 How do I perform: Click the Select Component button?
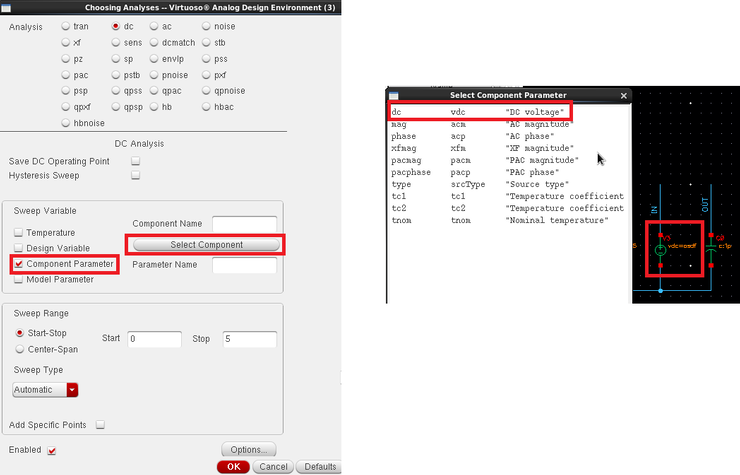[x=204, y=244]
